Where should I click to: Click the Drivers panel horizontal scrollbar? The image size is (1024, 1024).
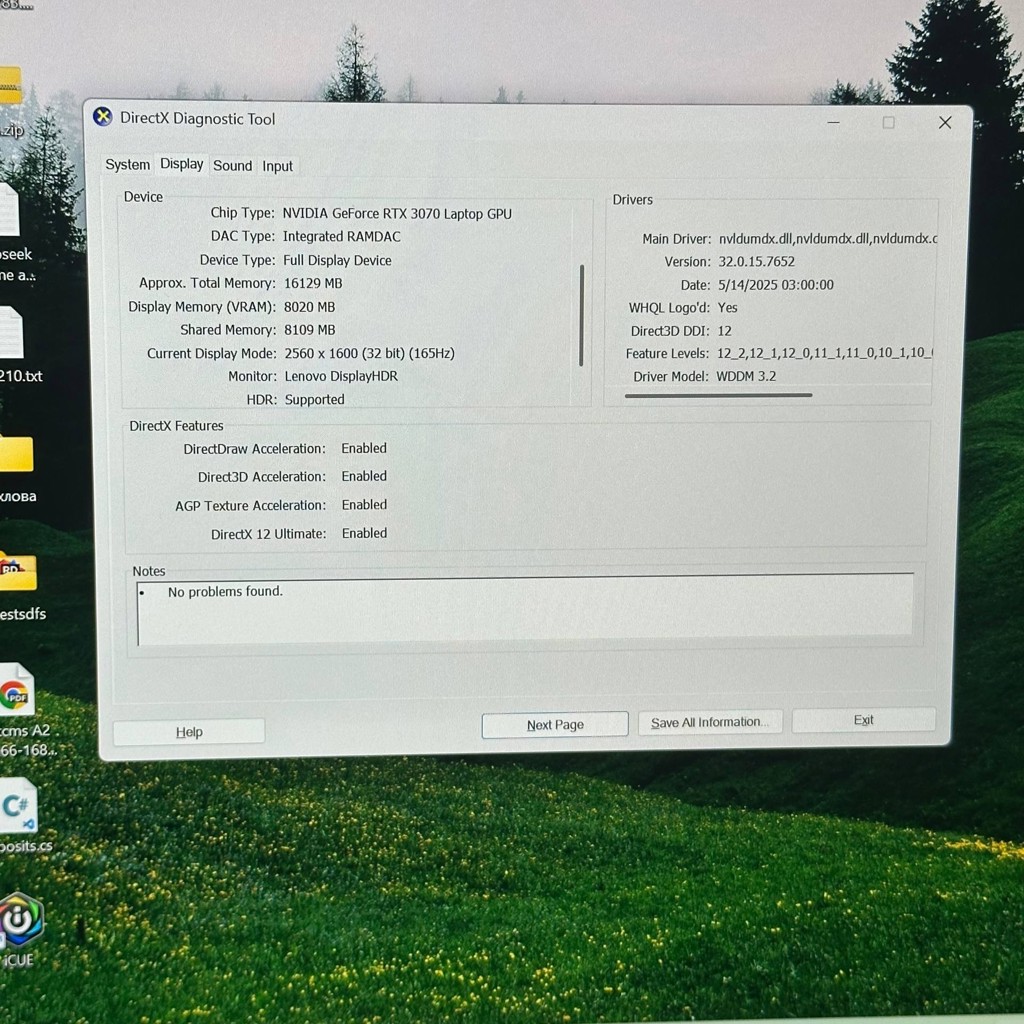click(718, 395)
